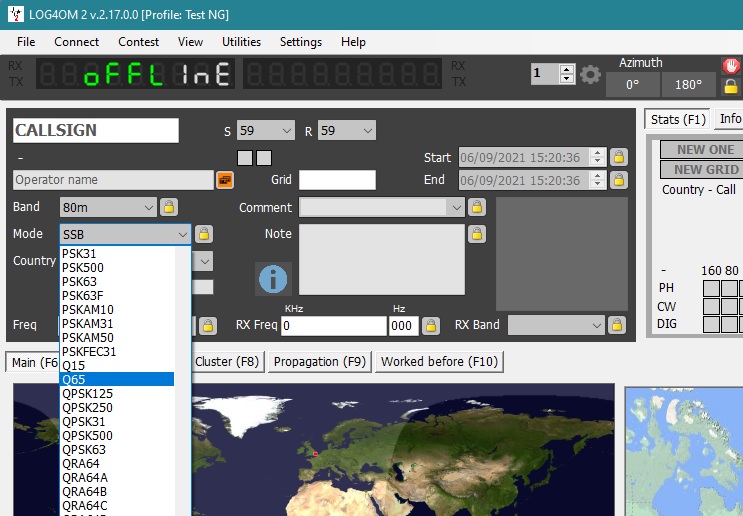Click the RX Freq KHz field

(x=334, y=326)
